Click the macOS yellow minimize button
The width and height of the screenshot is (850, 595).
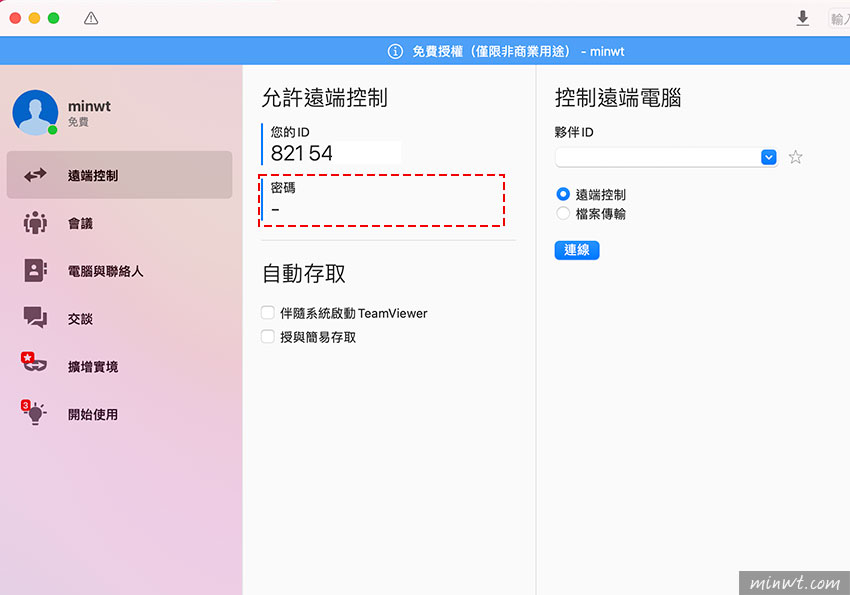(x=34, y=18)
